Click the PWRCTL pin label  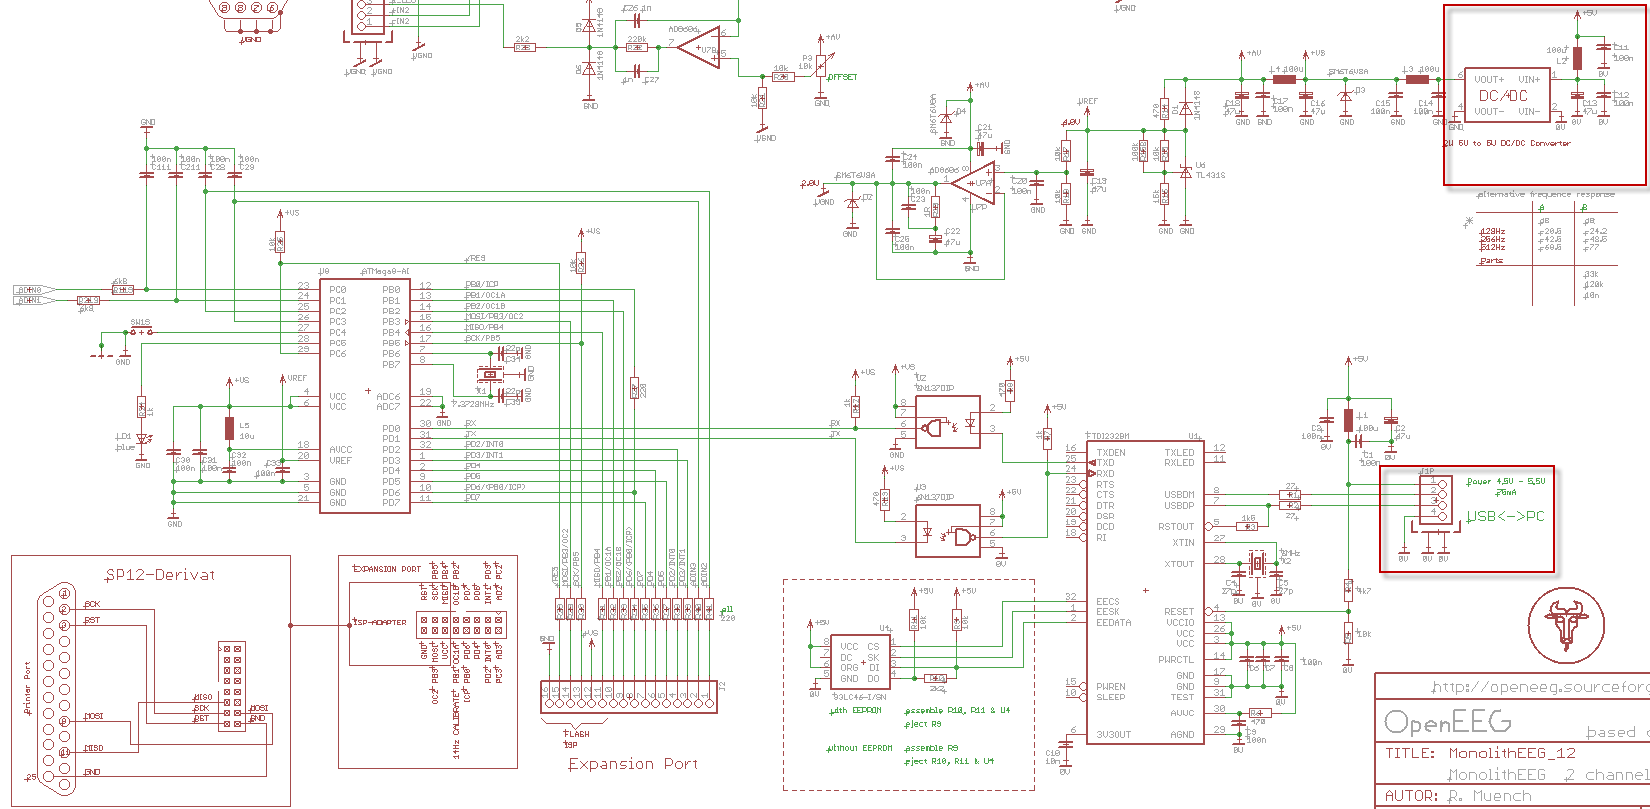point(1176,659)
